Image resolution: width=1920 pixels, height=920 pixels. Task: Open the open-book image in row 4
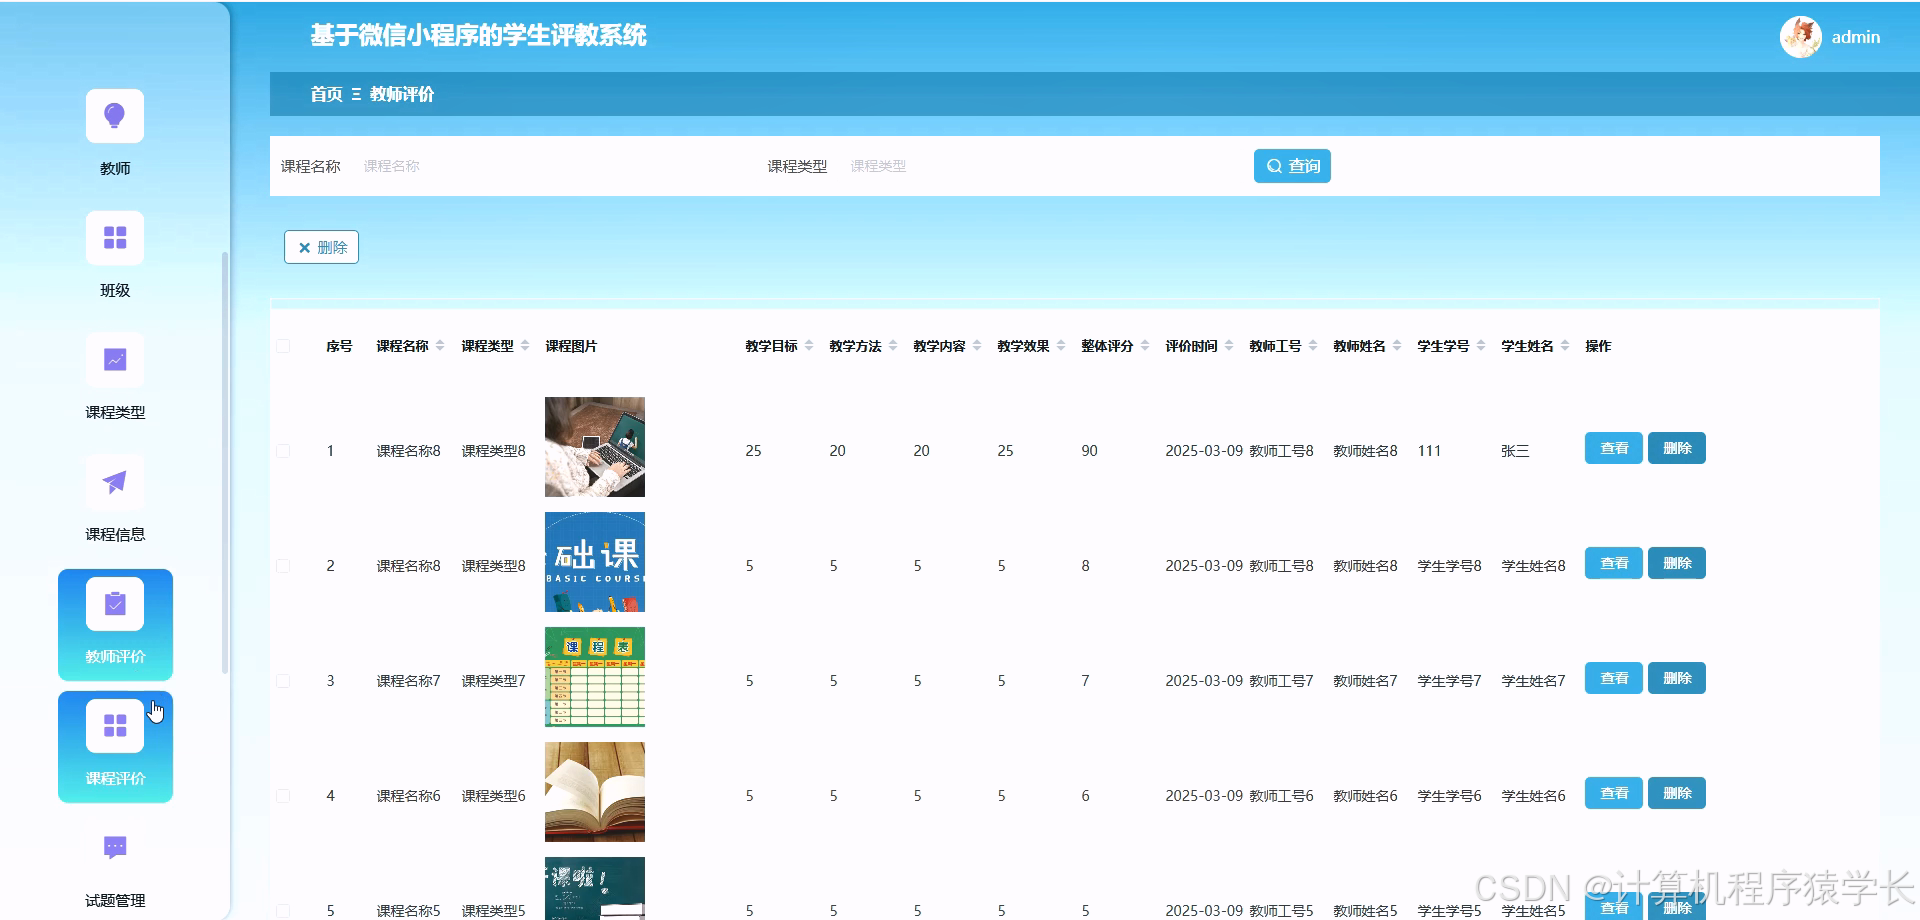point(595,792)
